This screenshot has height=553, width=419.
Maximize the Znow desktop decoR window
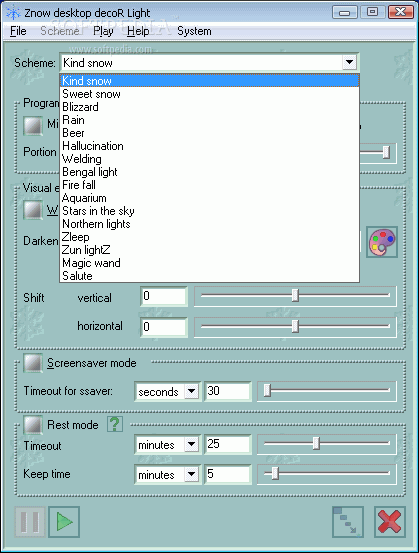tap(372, 13)
